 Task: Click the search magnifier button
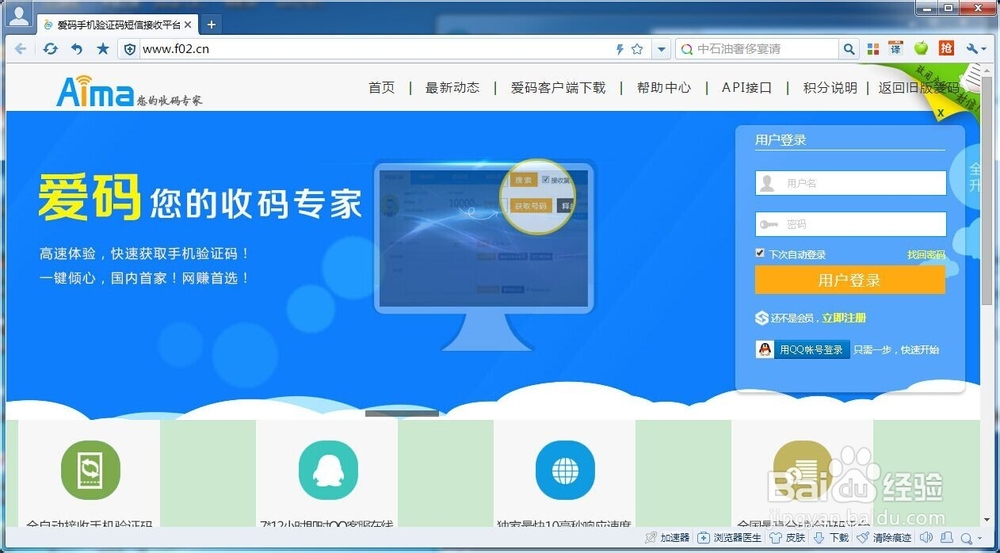tap(849, 49)
